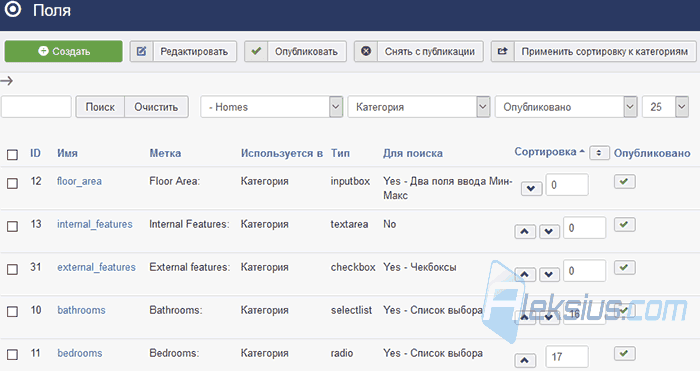Viewport: 700px width, 371px height.
Task: Click the green checkmark publish icon in the toolbar
Action: pyautogui.click(x=256, y=51)
